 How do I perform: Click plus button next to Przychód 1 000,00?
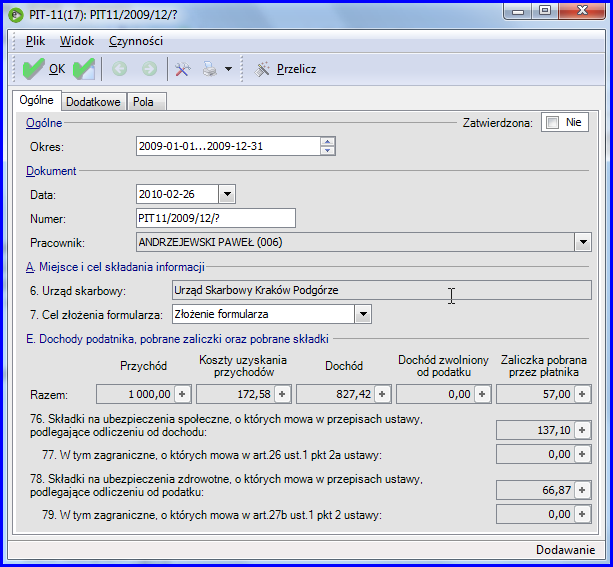182,394
